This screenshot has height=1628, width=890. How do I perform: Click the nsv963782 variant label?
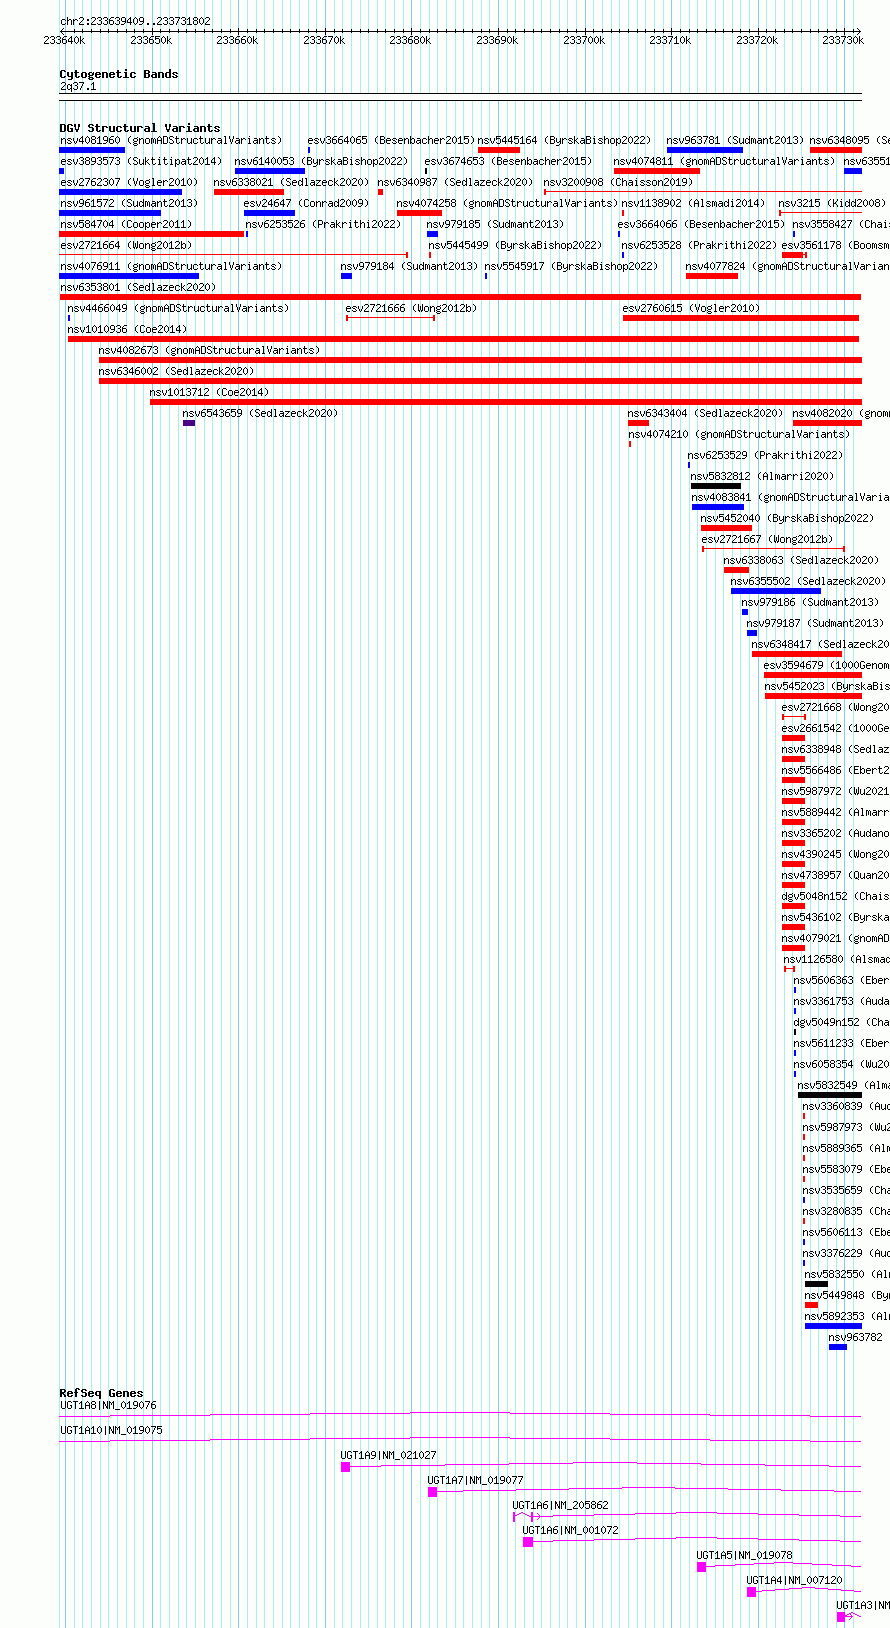[856, 1337]
